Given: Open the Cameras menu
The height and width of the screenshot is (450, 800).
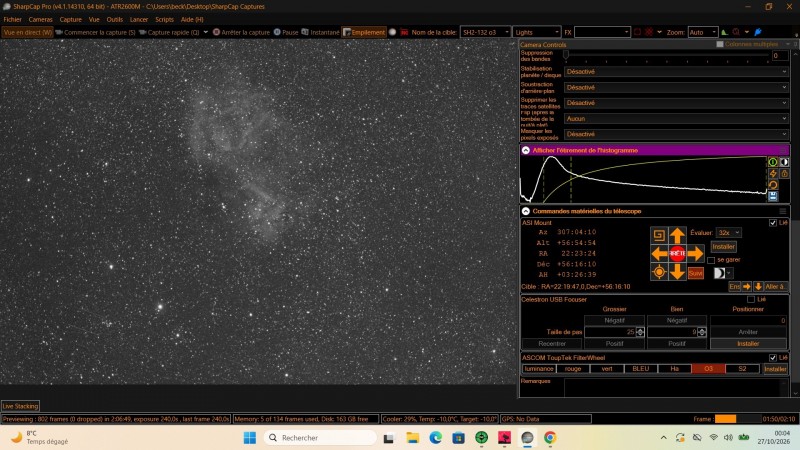Looking at the screenshot, I should [x=40, y=19].
